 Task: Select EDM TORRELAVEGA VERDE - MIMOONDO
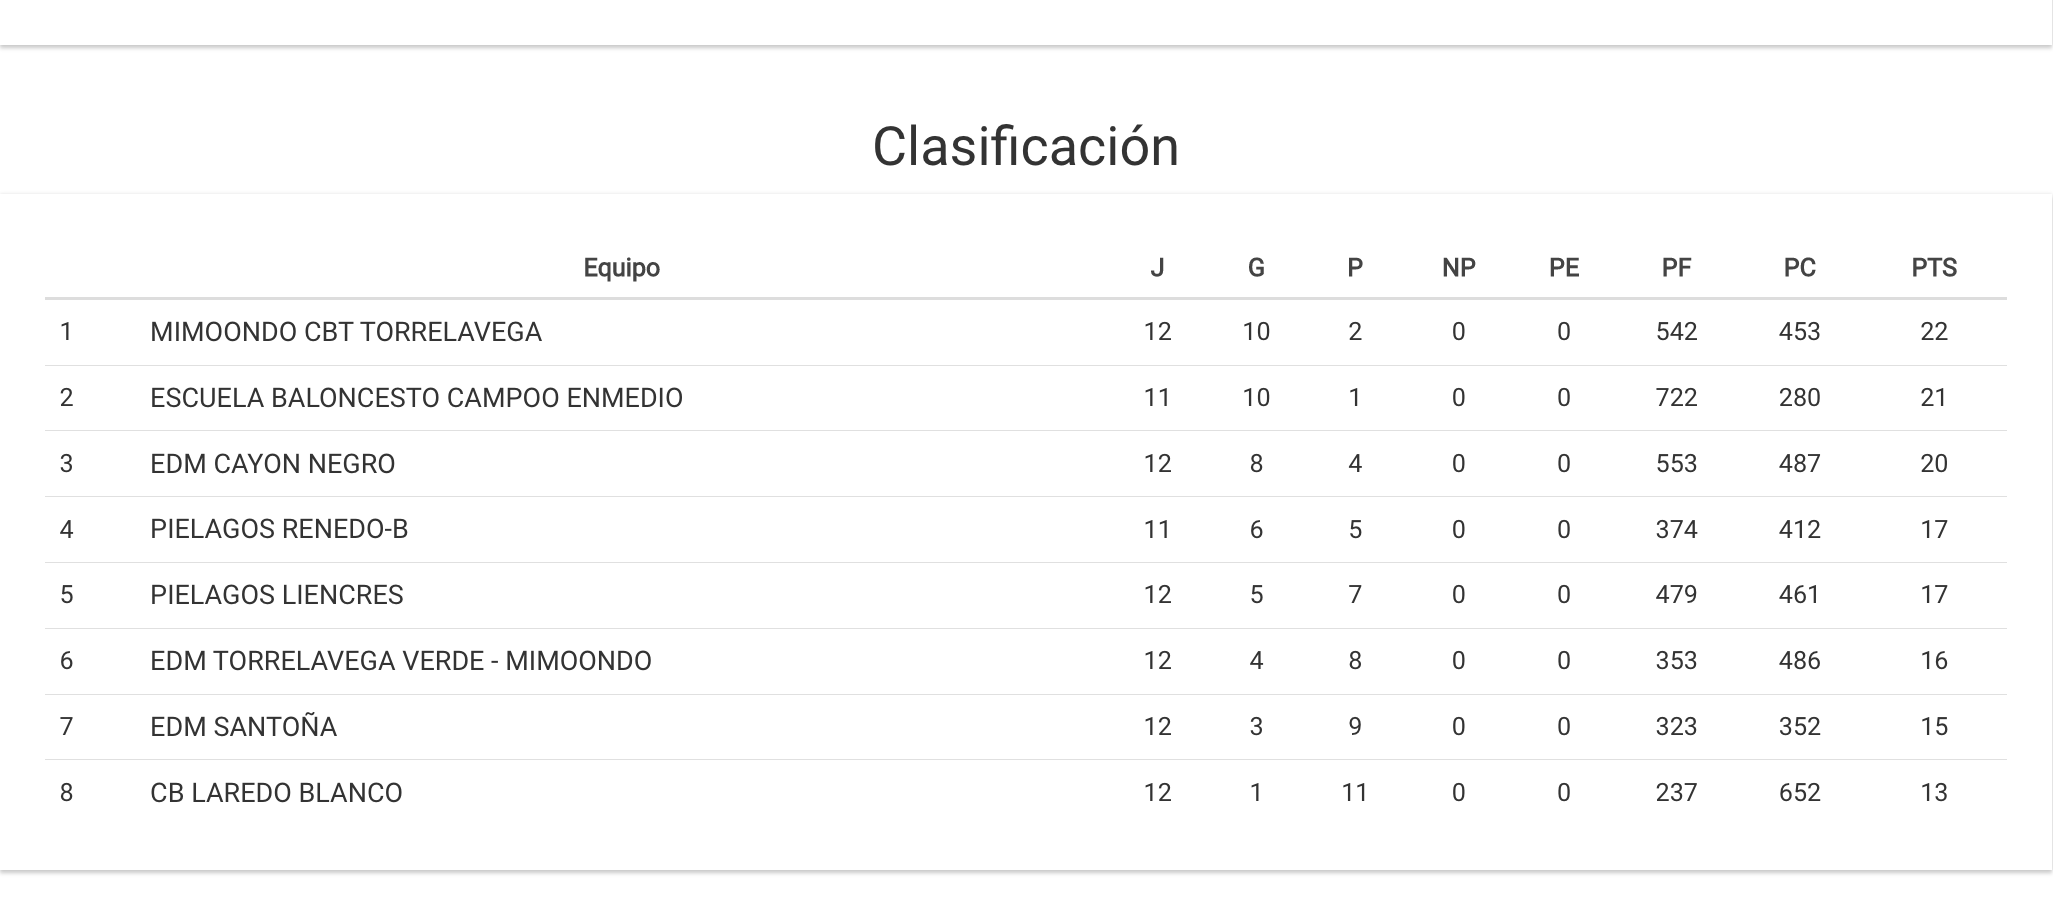(x=401, y=661)
